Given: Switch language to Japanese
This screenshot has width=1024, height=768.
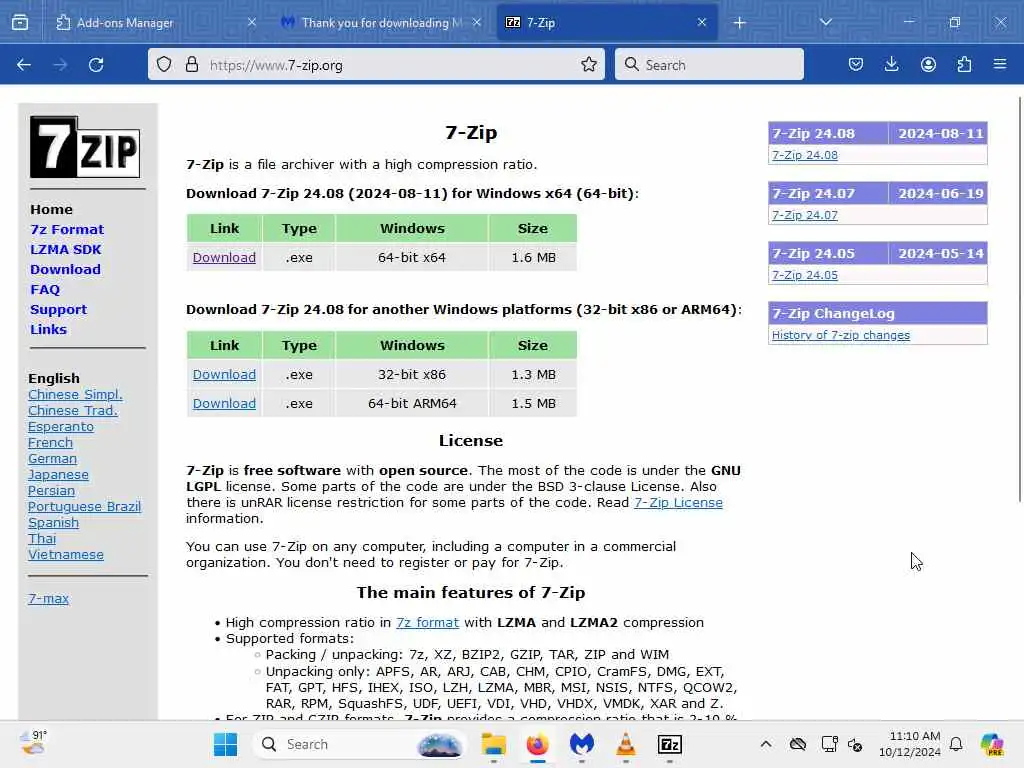Looking at the screenshot, I should [58, 475].
